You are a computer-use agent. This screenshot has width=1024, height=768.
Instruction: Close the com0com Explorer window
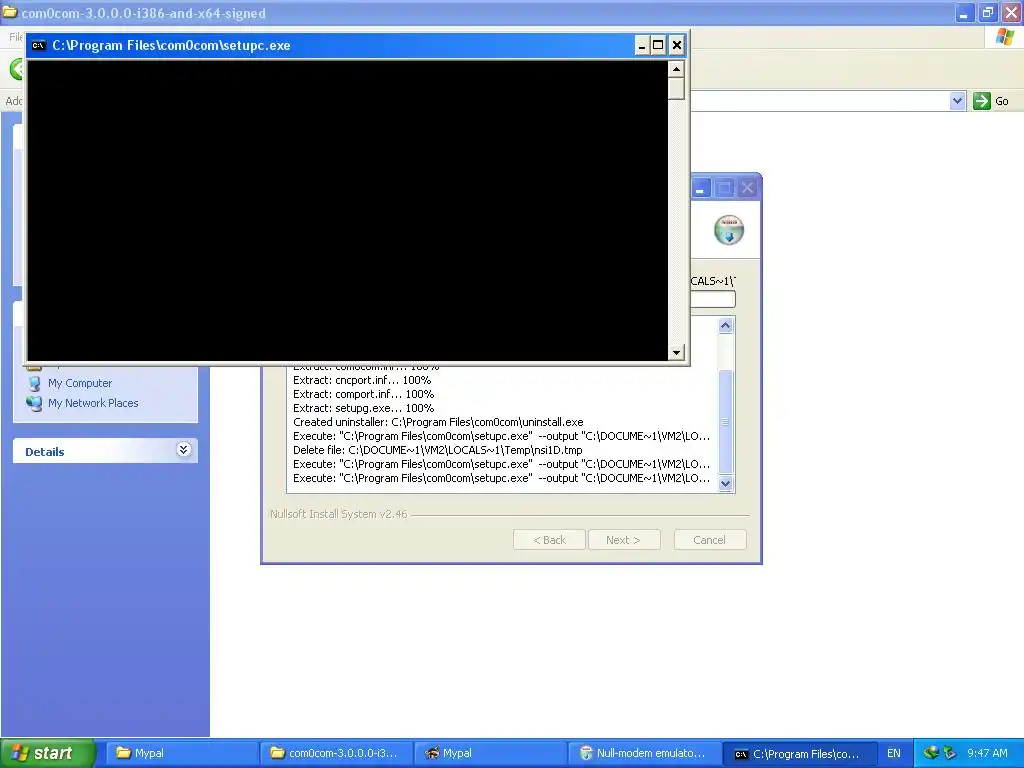(x=1011, y=12)
